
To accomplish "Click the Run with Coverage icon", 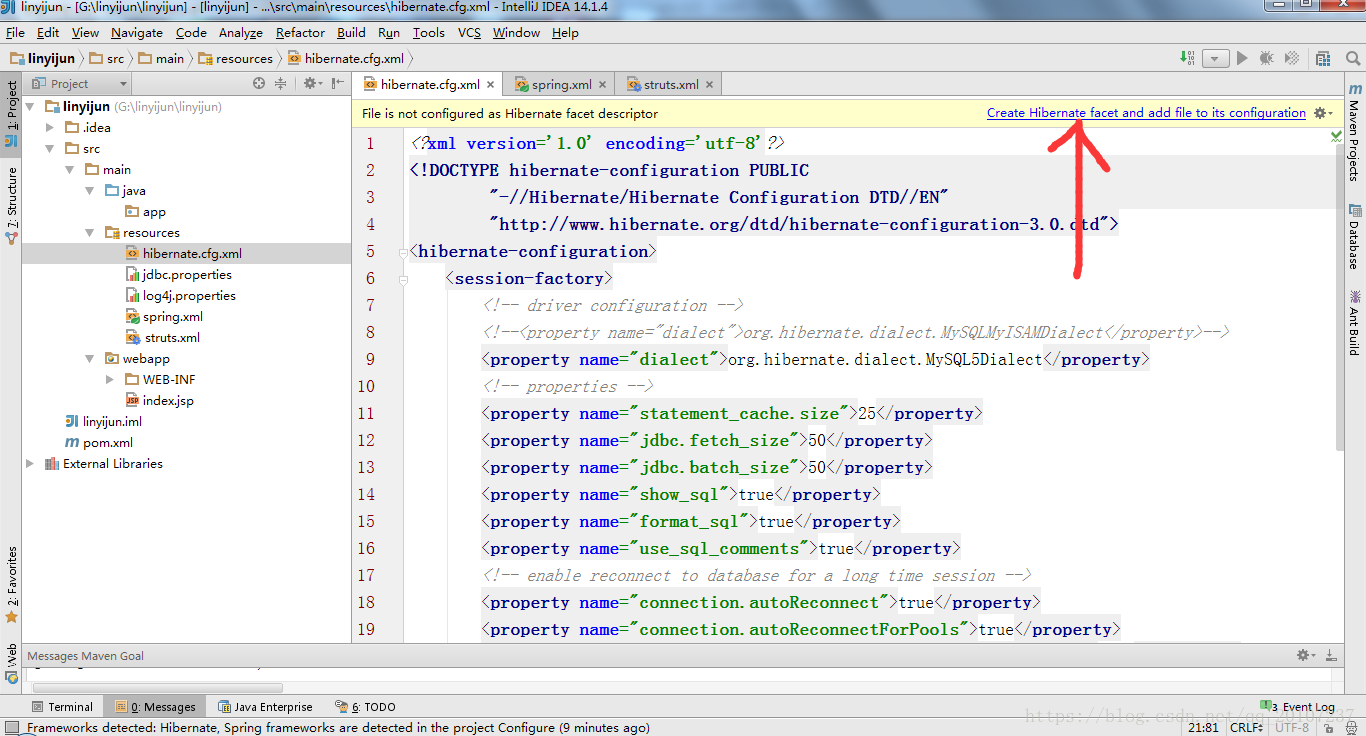I will coord(1292,58).
